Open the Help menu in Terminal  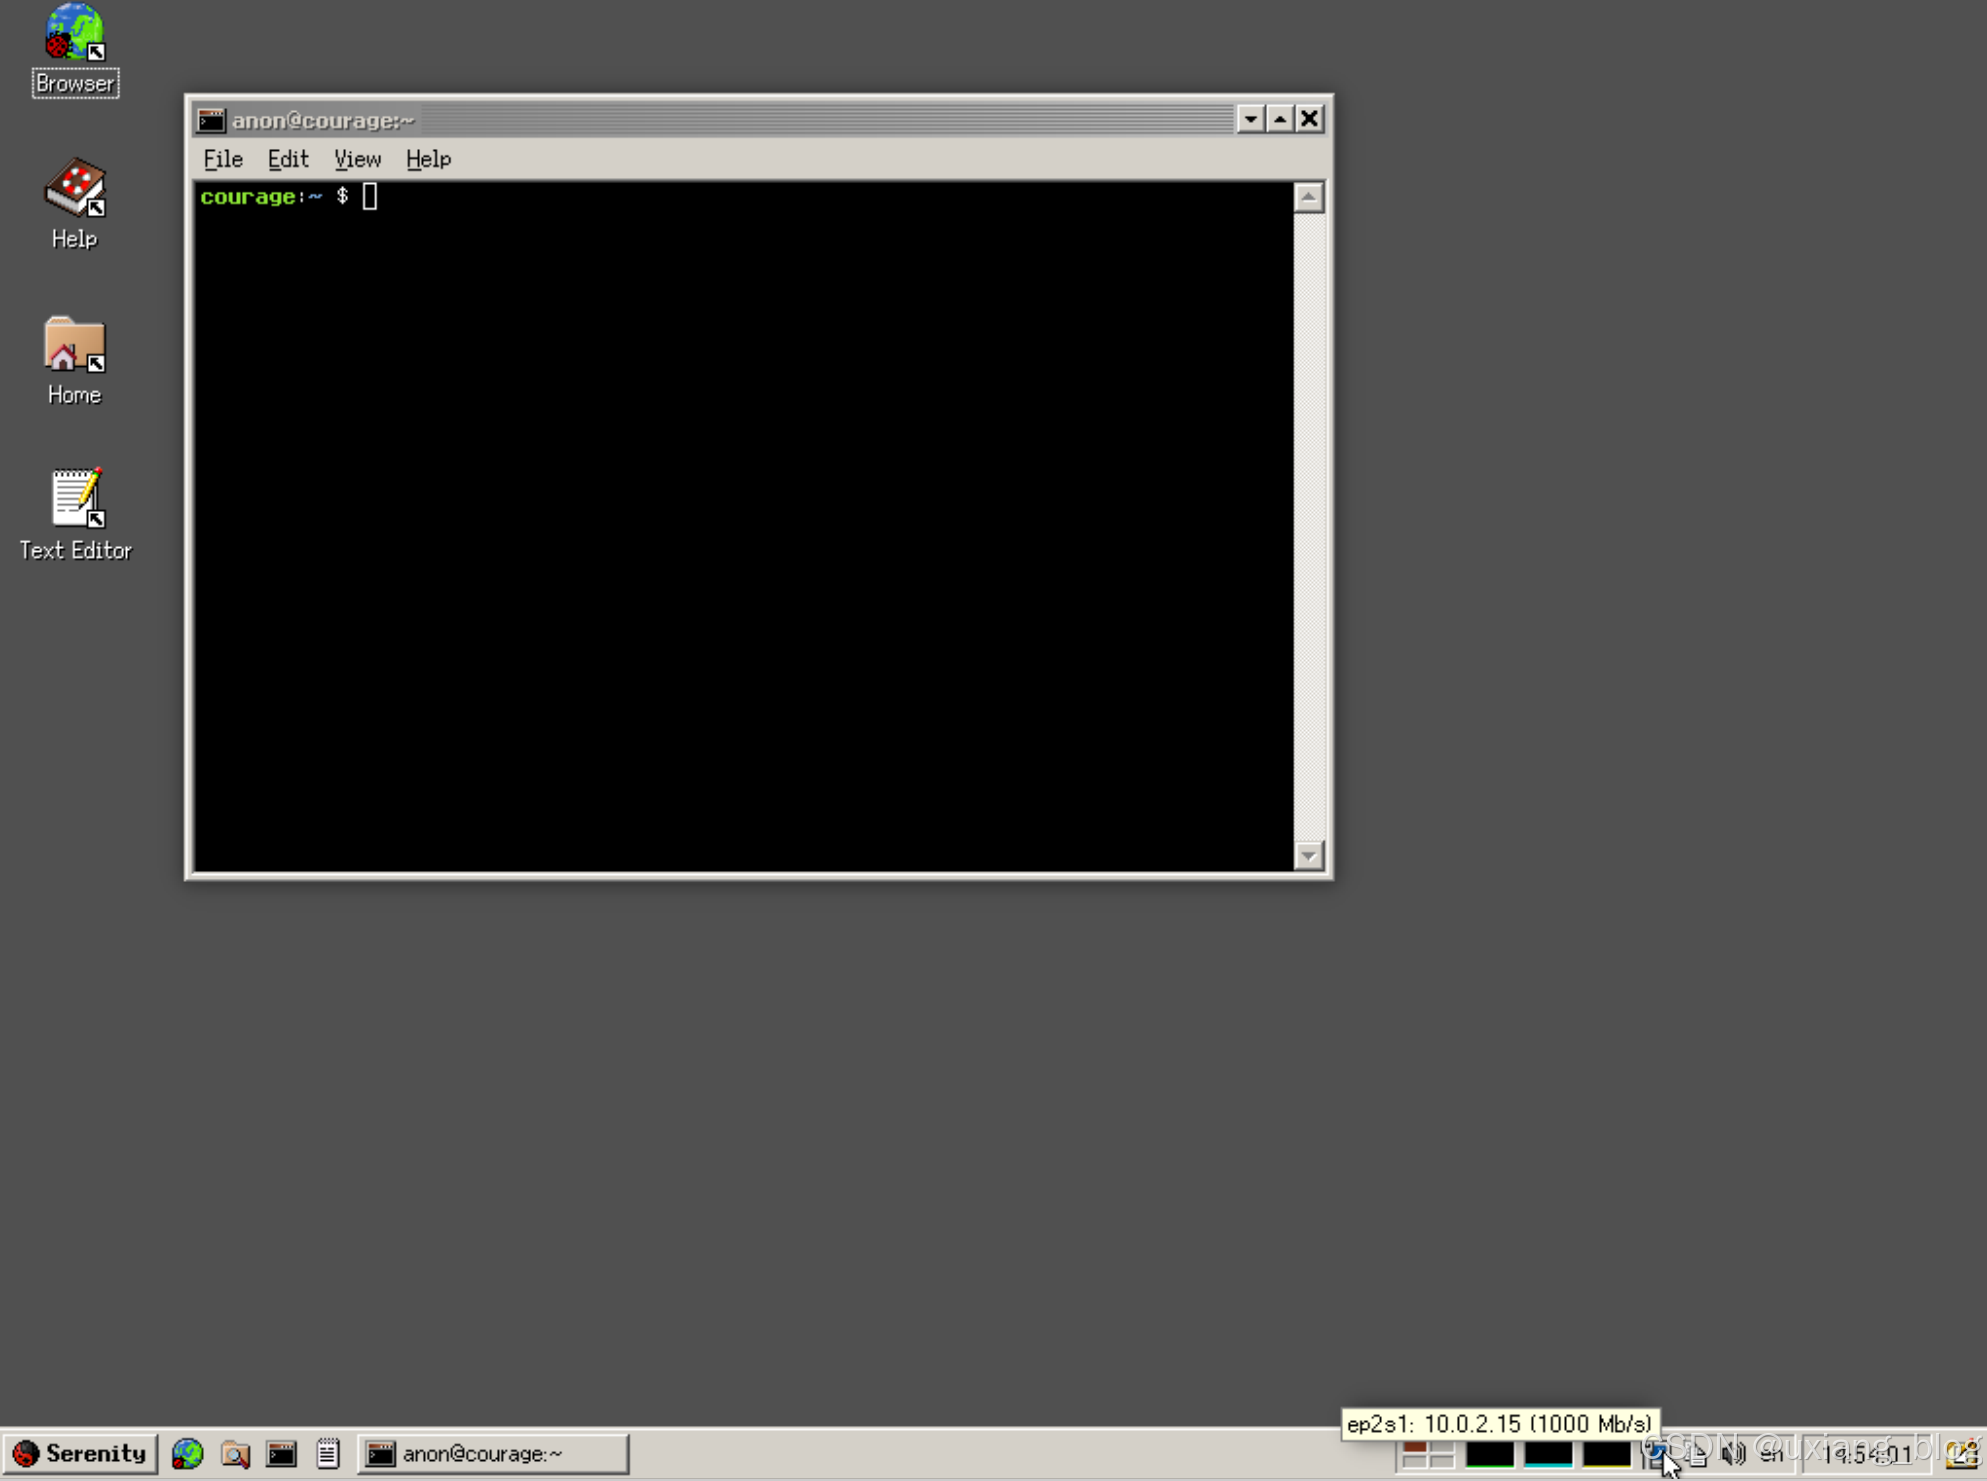pos(428,159)
